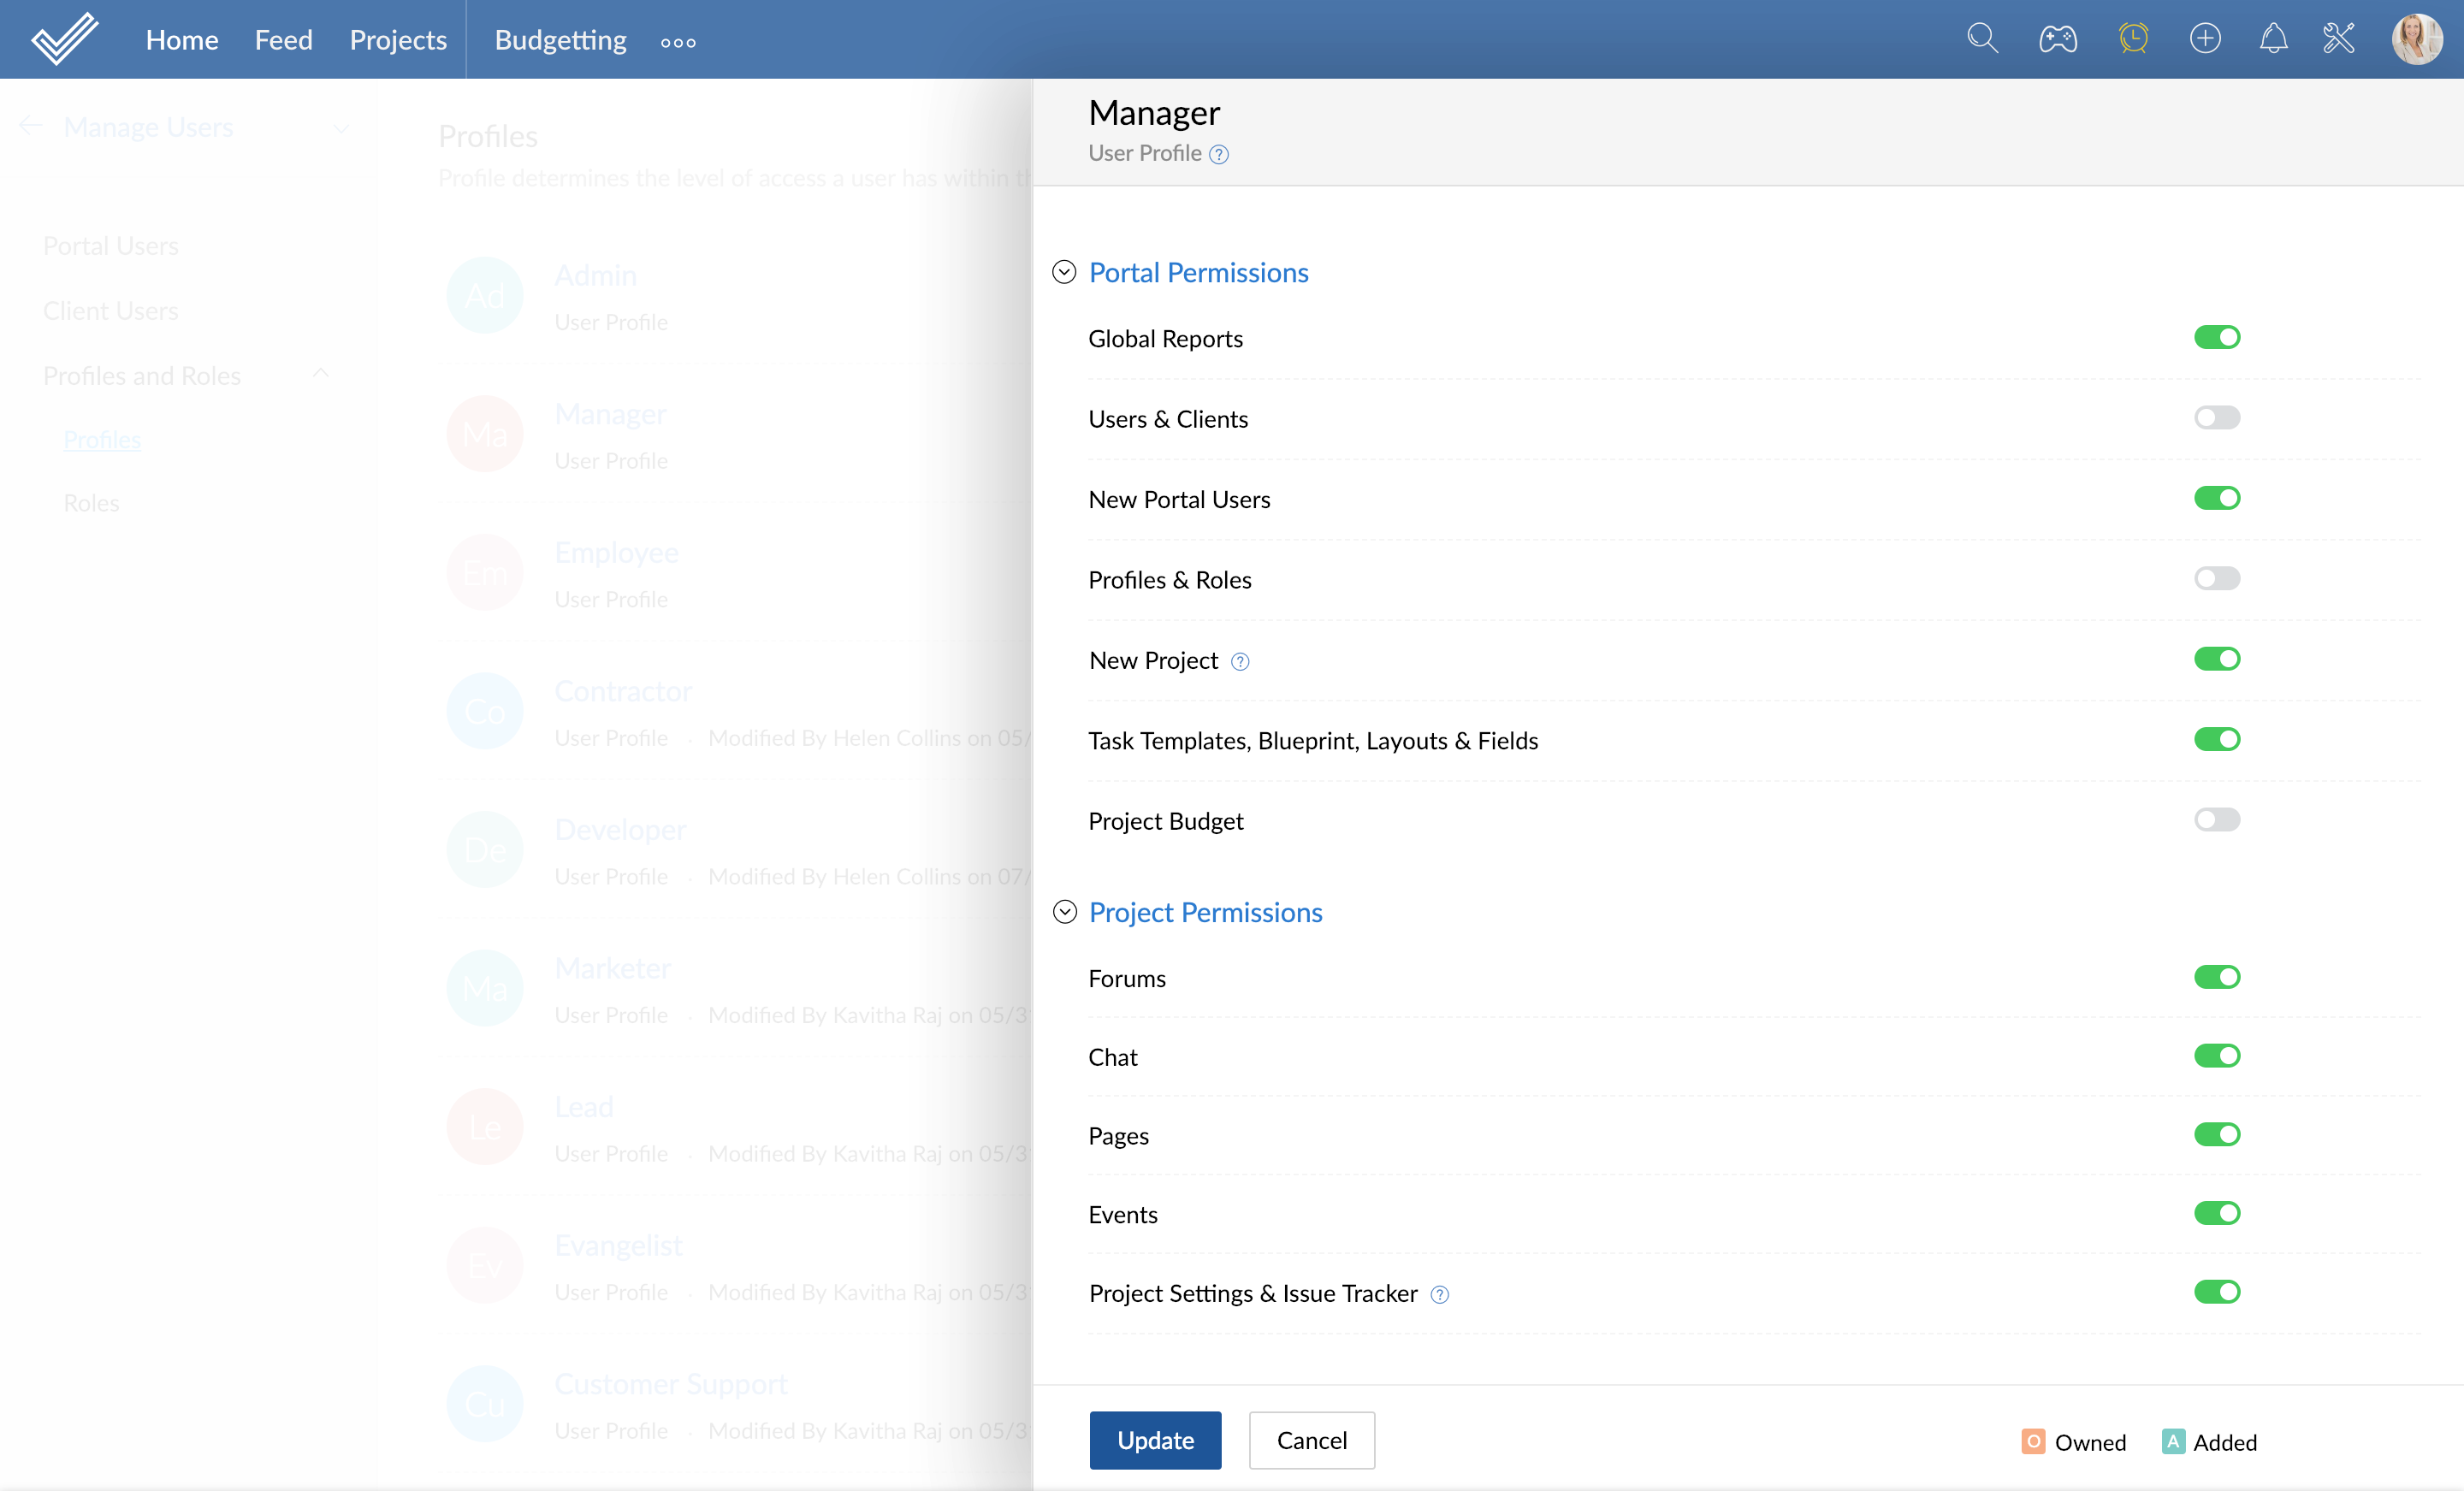Open the Budgetting tab

560,40
